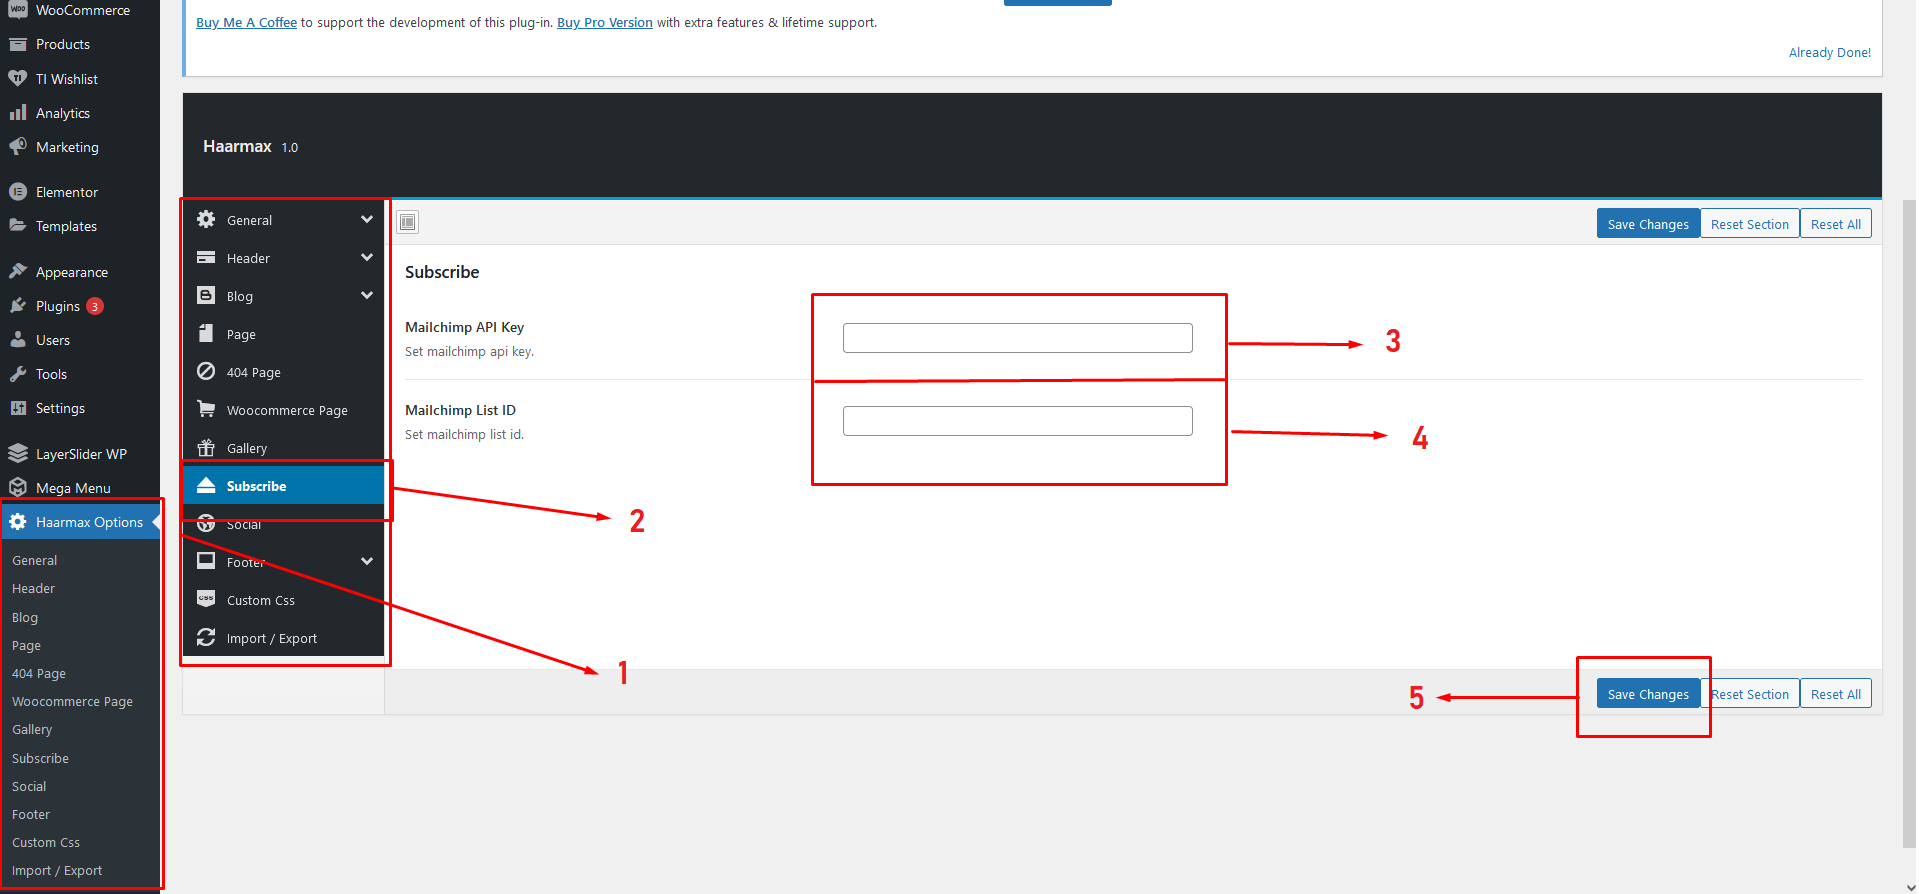This screenshot has height=894, width=1919.
Task: Click the top Reset Section button
Action: pos(1750,224)
